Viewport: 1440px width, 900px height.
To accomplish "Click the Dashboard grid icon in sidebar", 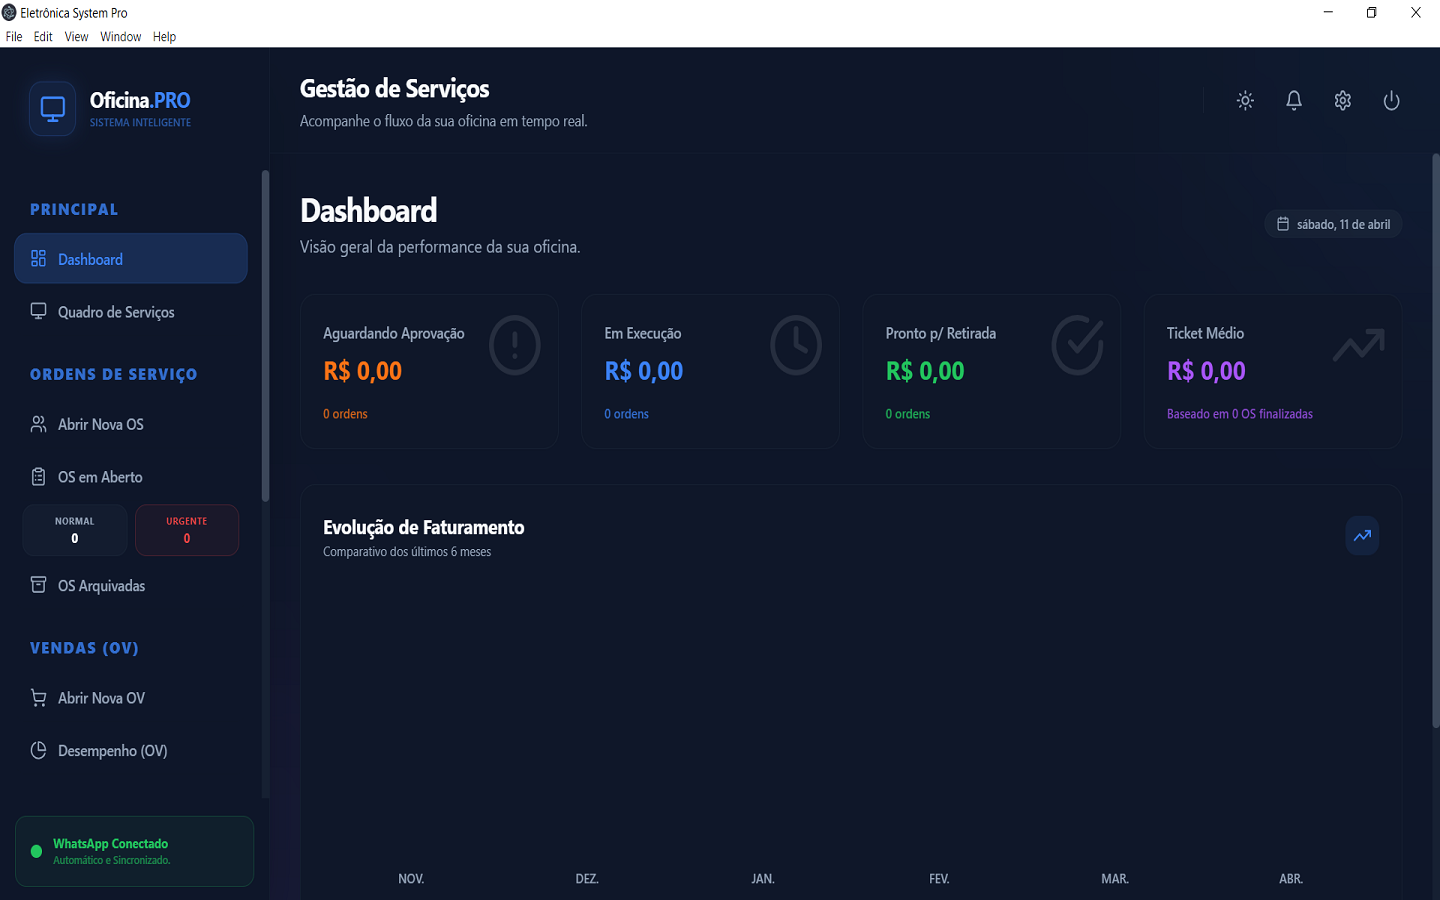I will [x=38, y=258].
